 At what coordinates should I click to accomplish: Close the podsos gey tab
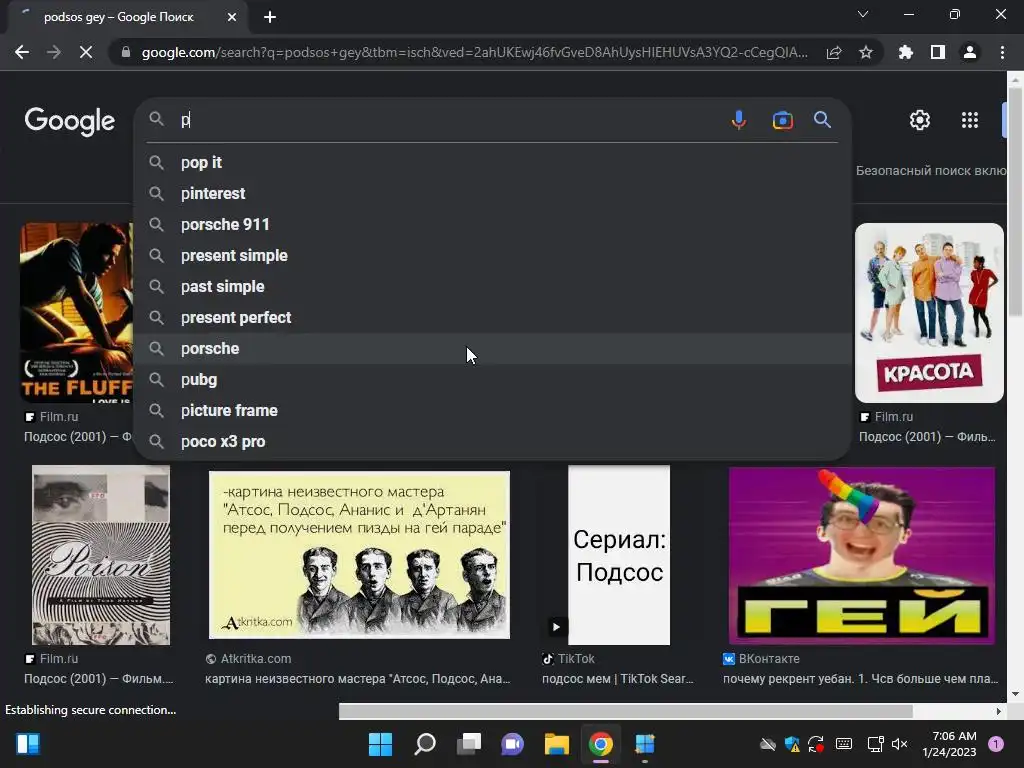[232, 17]
